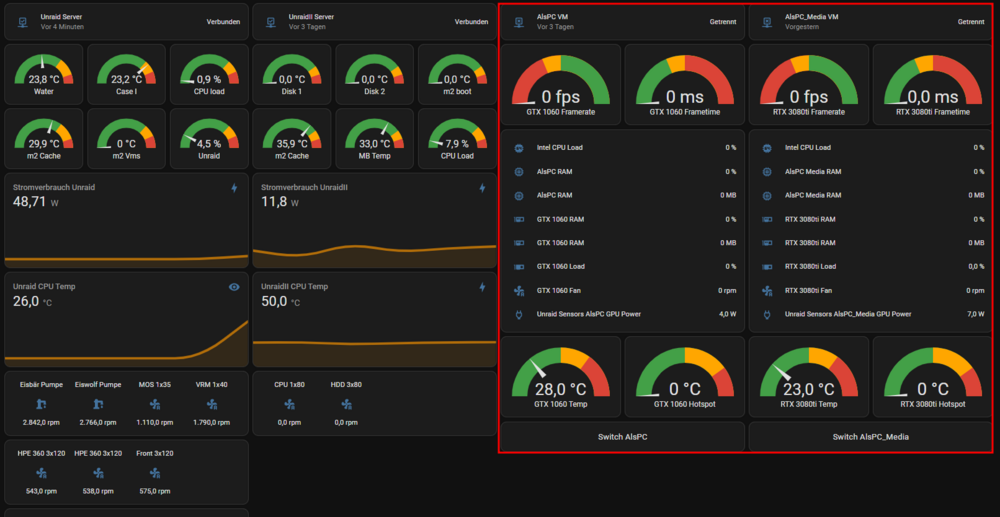The width and height of the screenshot is (1000, 517).
Task: Click the AlsPC_Media VM network icon
Action: (767, 22)
